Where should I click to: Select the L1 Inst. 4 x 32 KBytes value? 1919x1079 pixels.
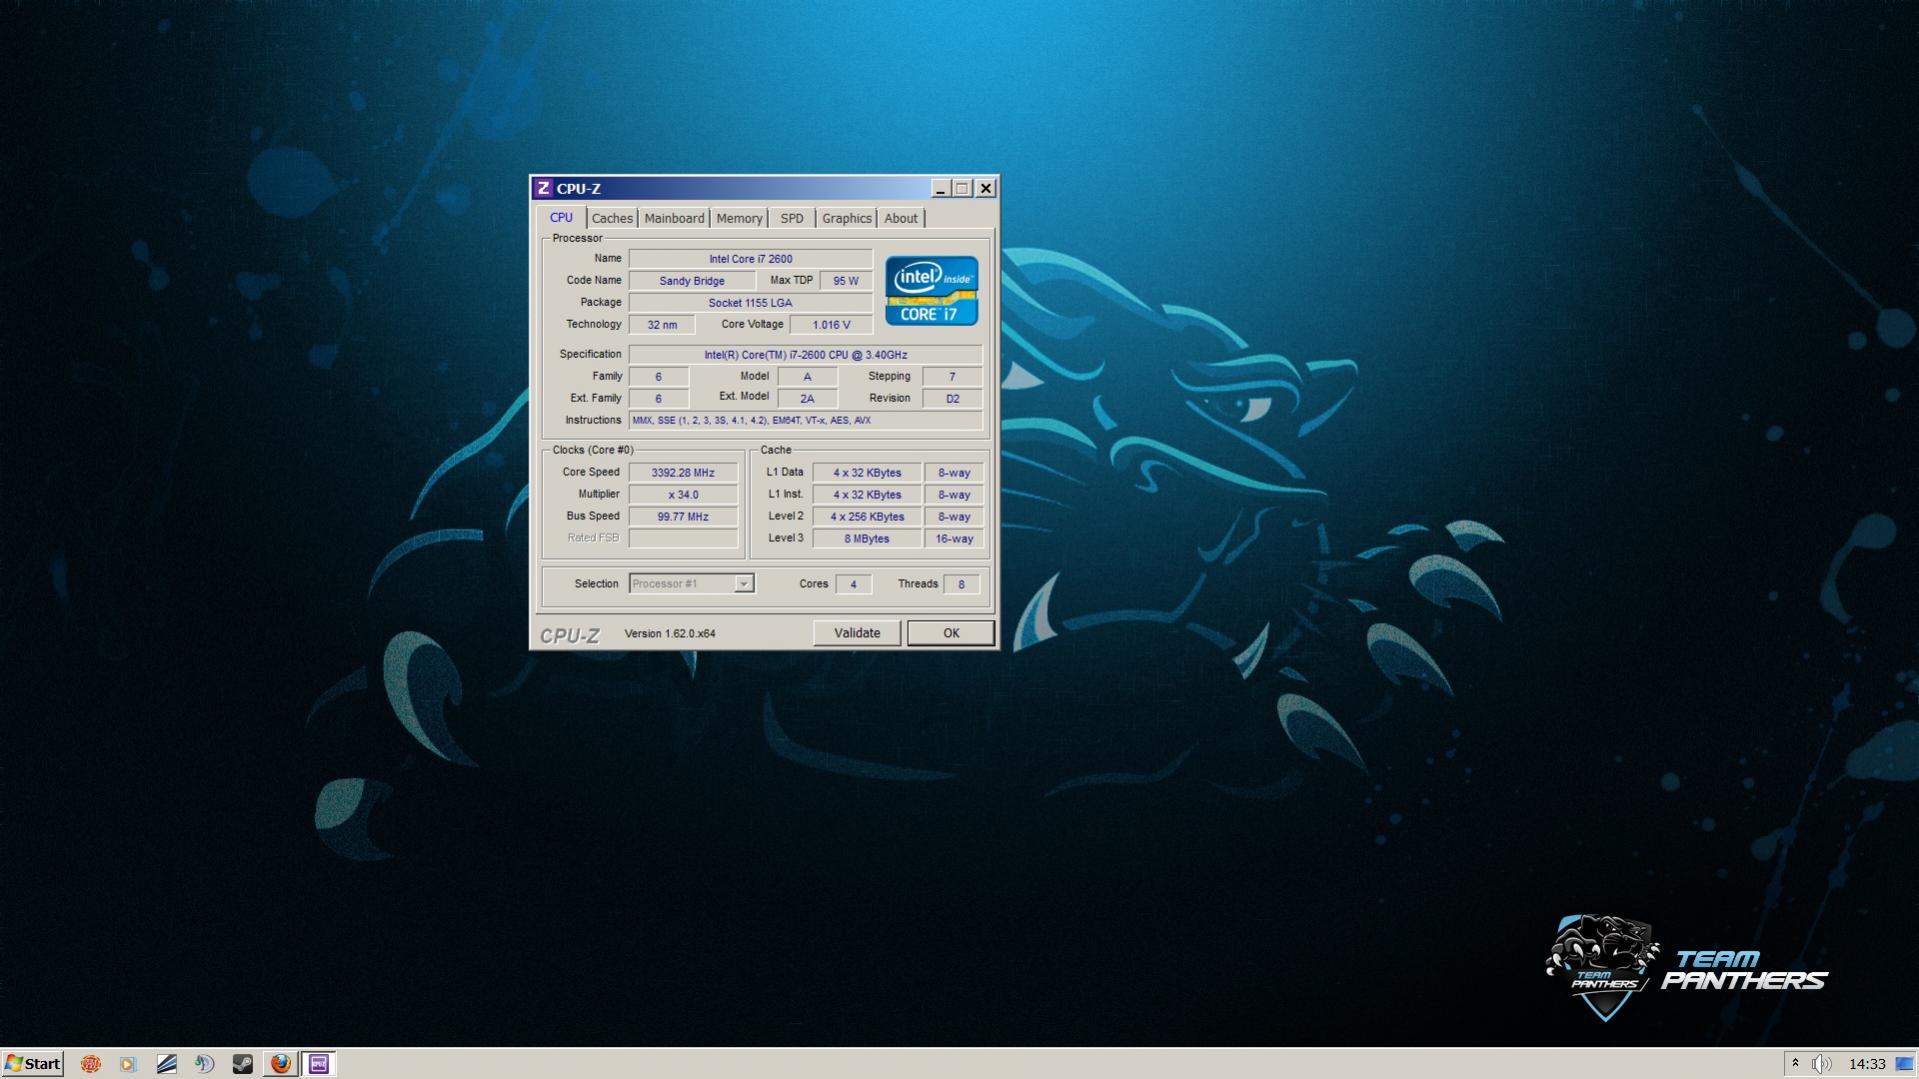point(867,495)
